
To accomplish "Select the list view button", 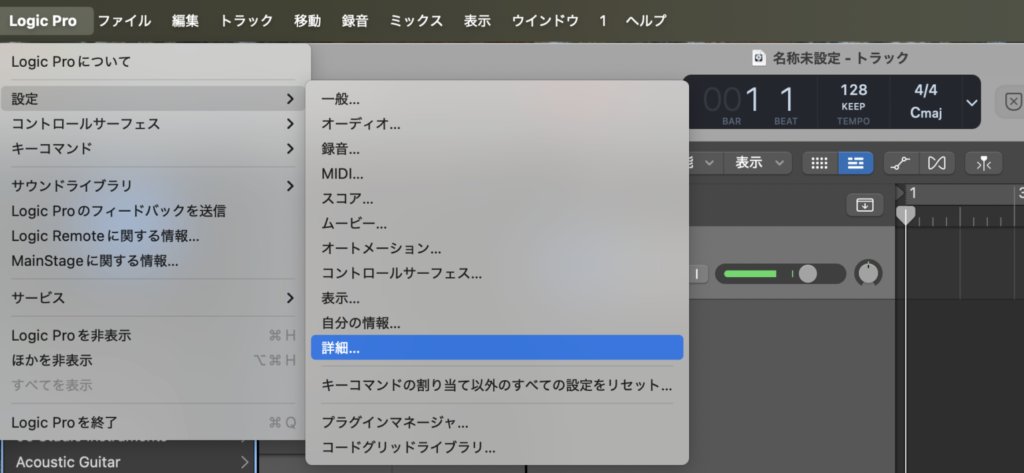I will [856, 163].
